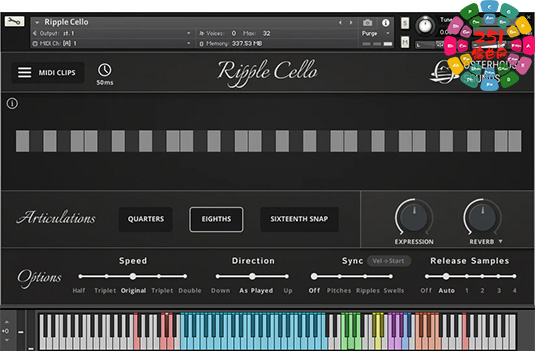Set Release Samples to 4
Image resolution: width=535 pixels, height=363 pixels.
coord(515,291)
